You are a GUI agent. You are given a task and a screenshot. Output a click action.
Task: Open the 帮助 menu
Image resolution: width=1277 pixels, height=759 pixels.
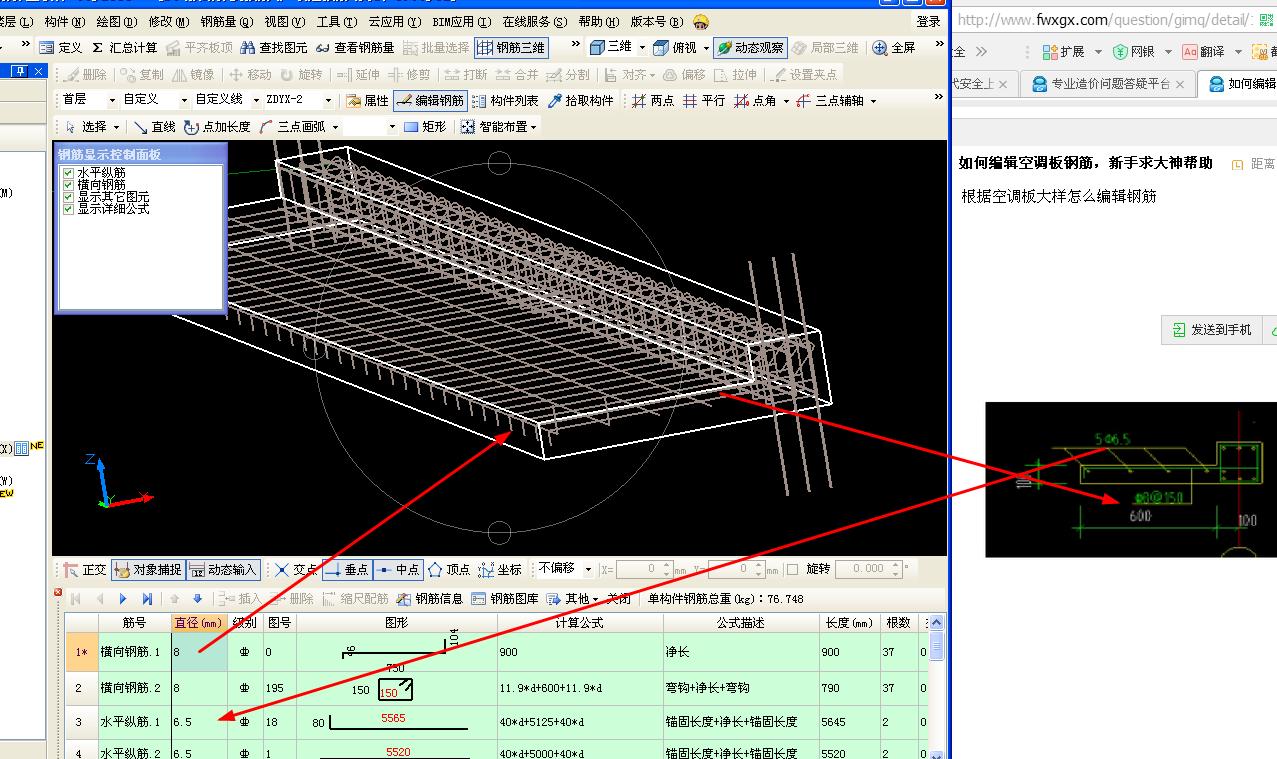point(598,21)
